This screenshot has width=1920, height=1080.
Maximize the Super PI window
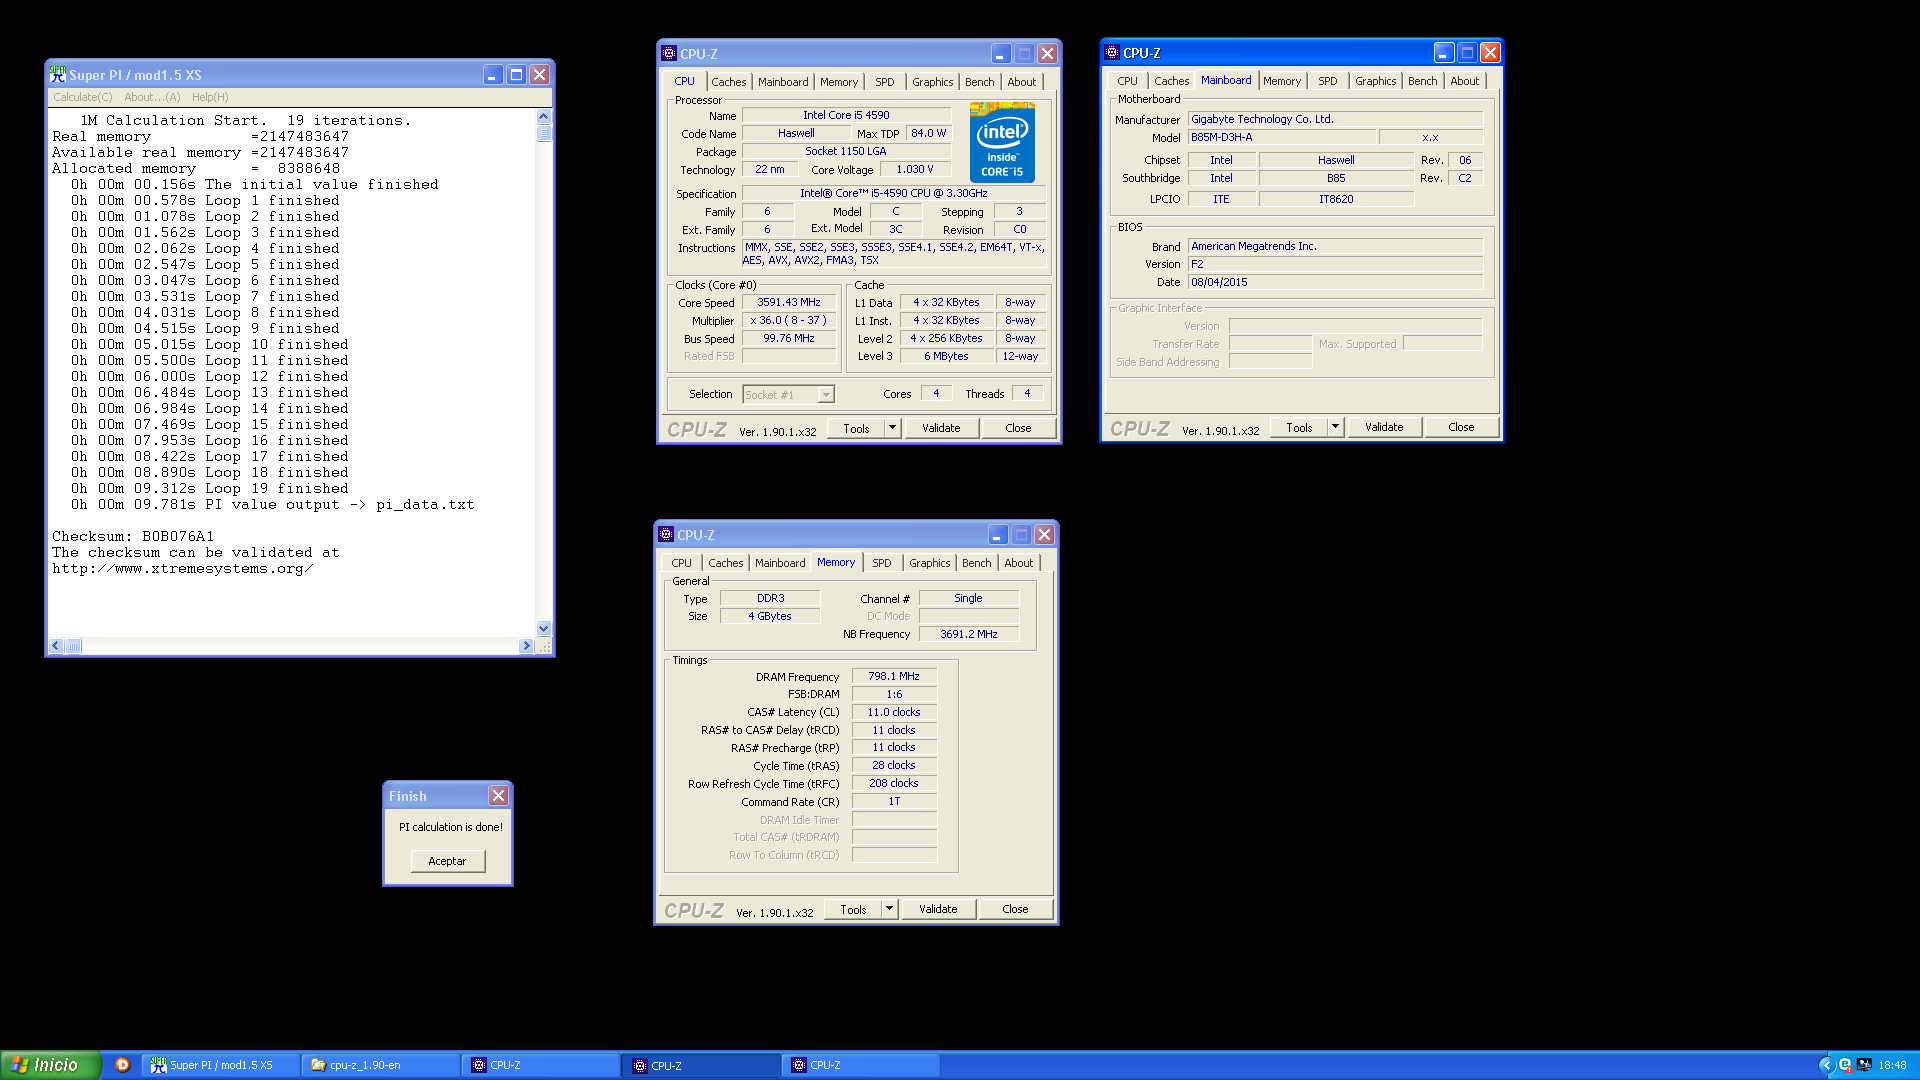coord(516,75)
